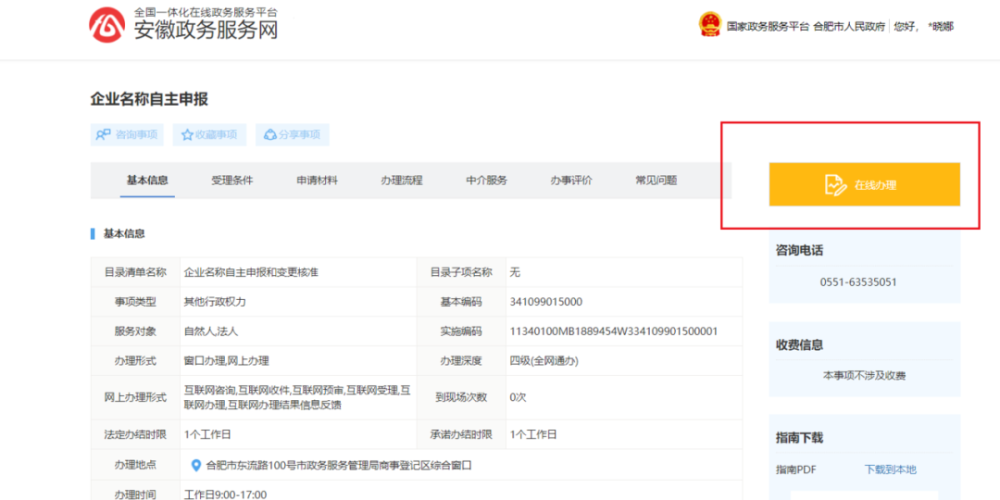Viewport: 1000px width, 500px height.
Task: Switch to the 办事评价 tab
Action: pos(571,180)
